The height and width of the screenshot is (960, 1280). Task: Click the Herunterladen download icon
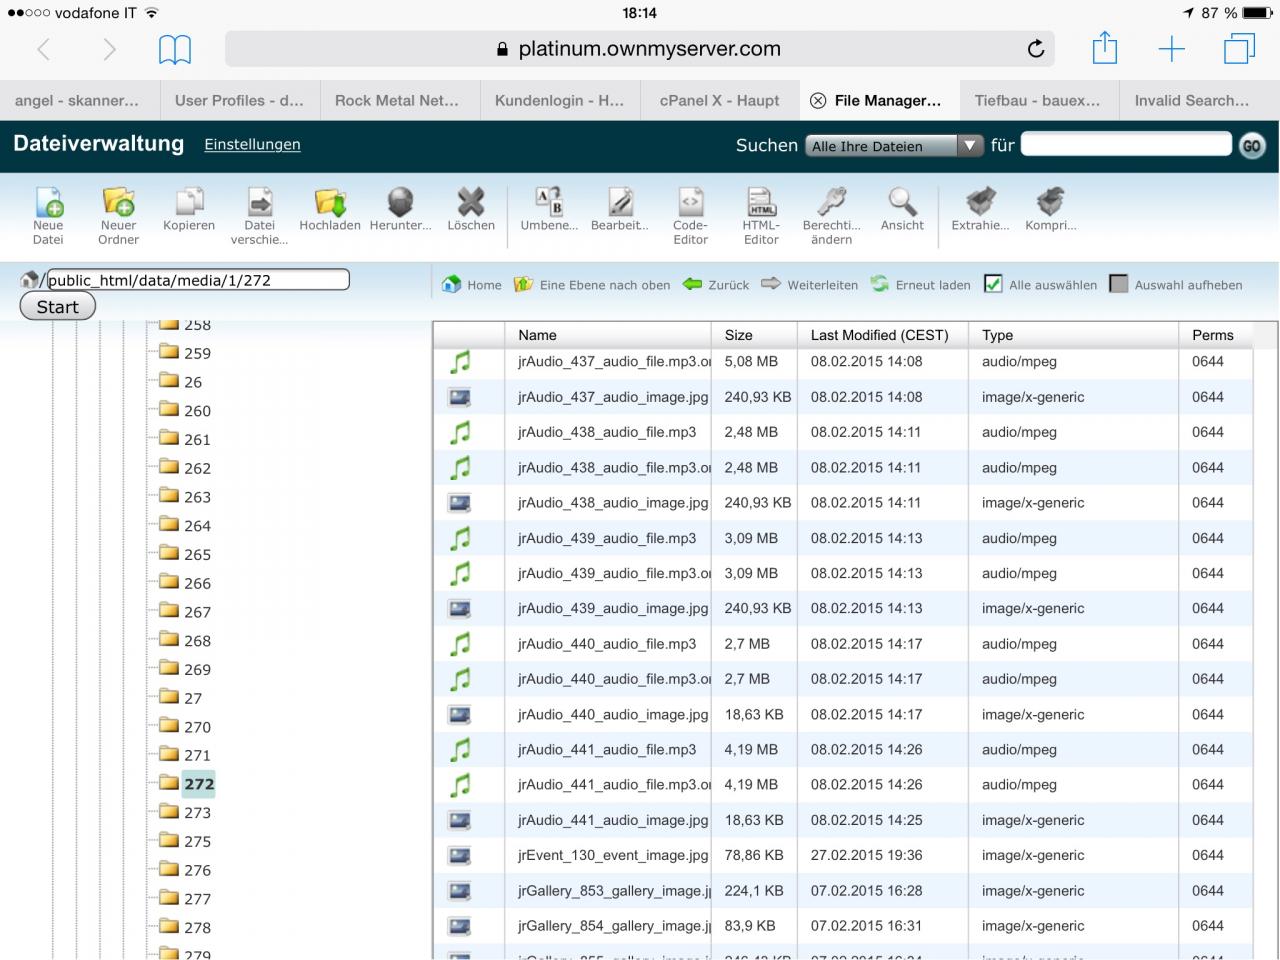pos(400,203)
